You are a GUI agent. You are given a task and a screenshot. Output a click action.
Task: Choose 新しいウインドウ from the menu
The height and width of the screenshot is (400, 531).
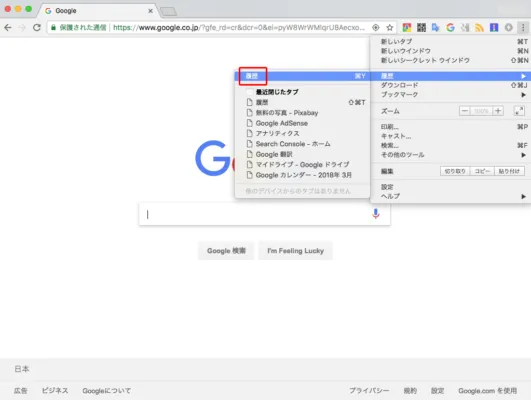click(x=451, y=51)
